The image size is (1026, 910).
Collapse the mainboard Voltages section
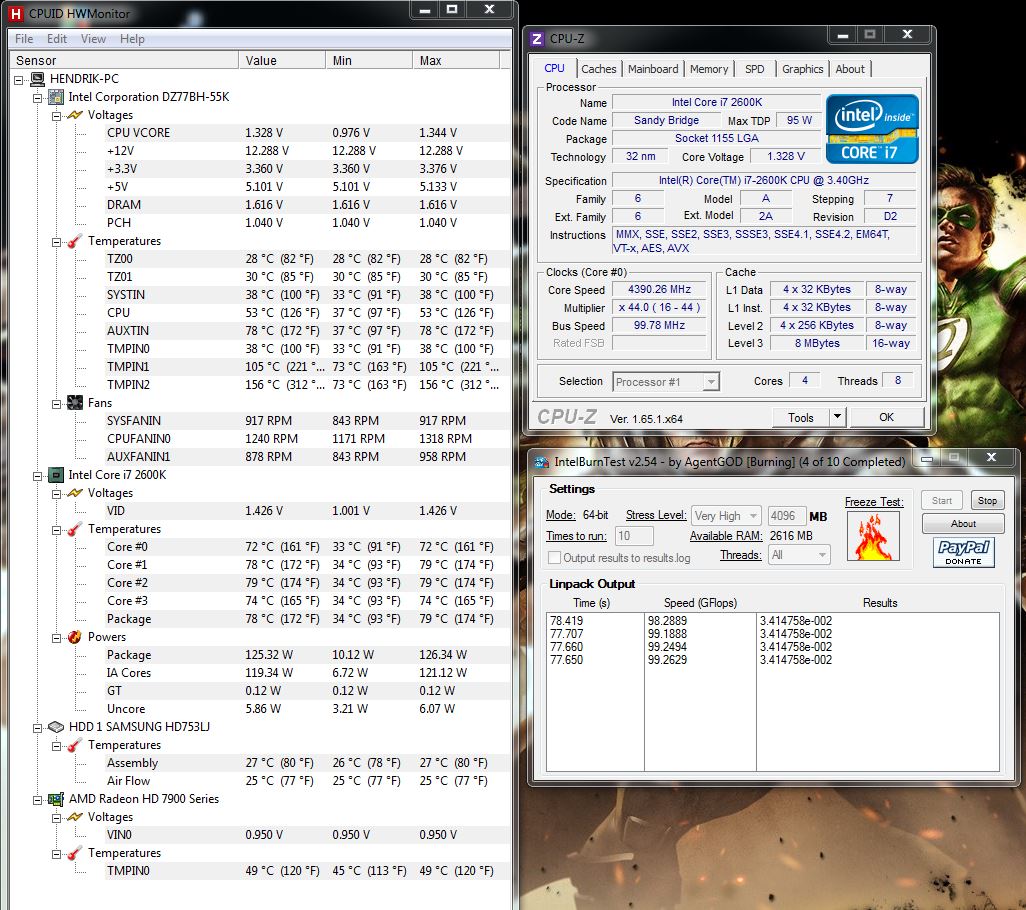click(x=56, y=116)
